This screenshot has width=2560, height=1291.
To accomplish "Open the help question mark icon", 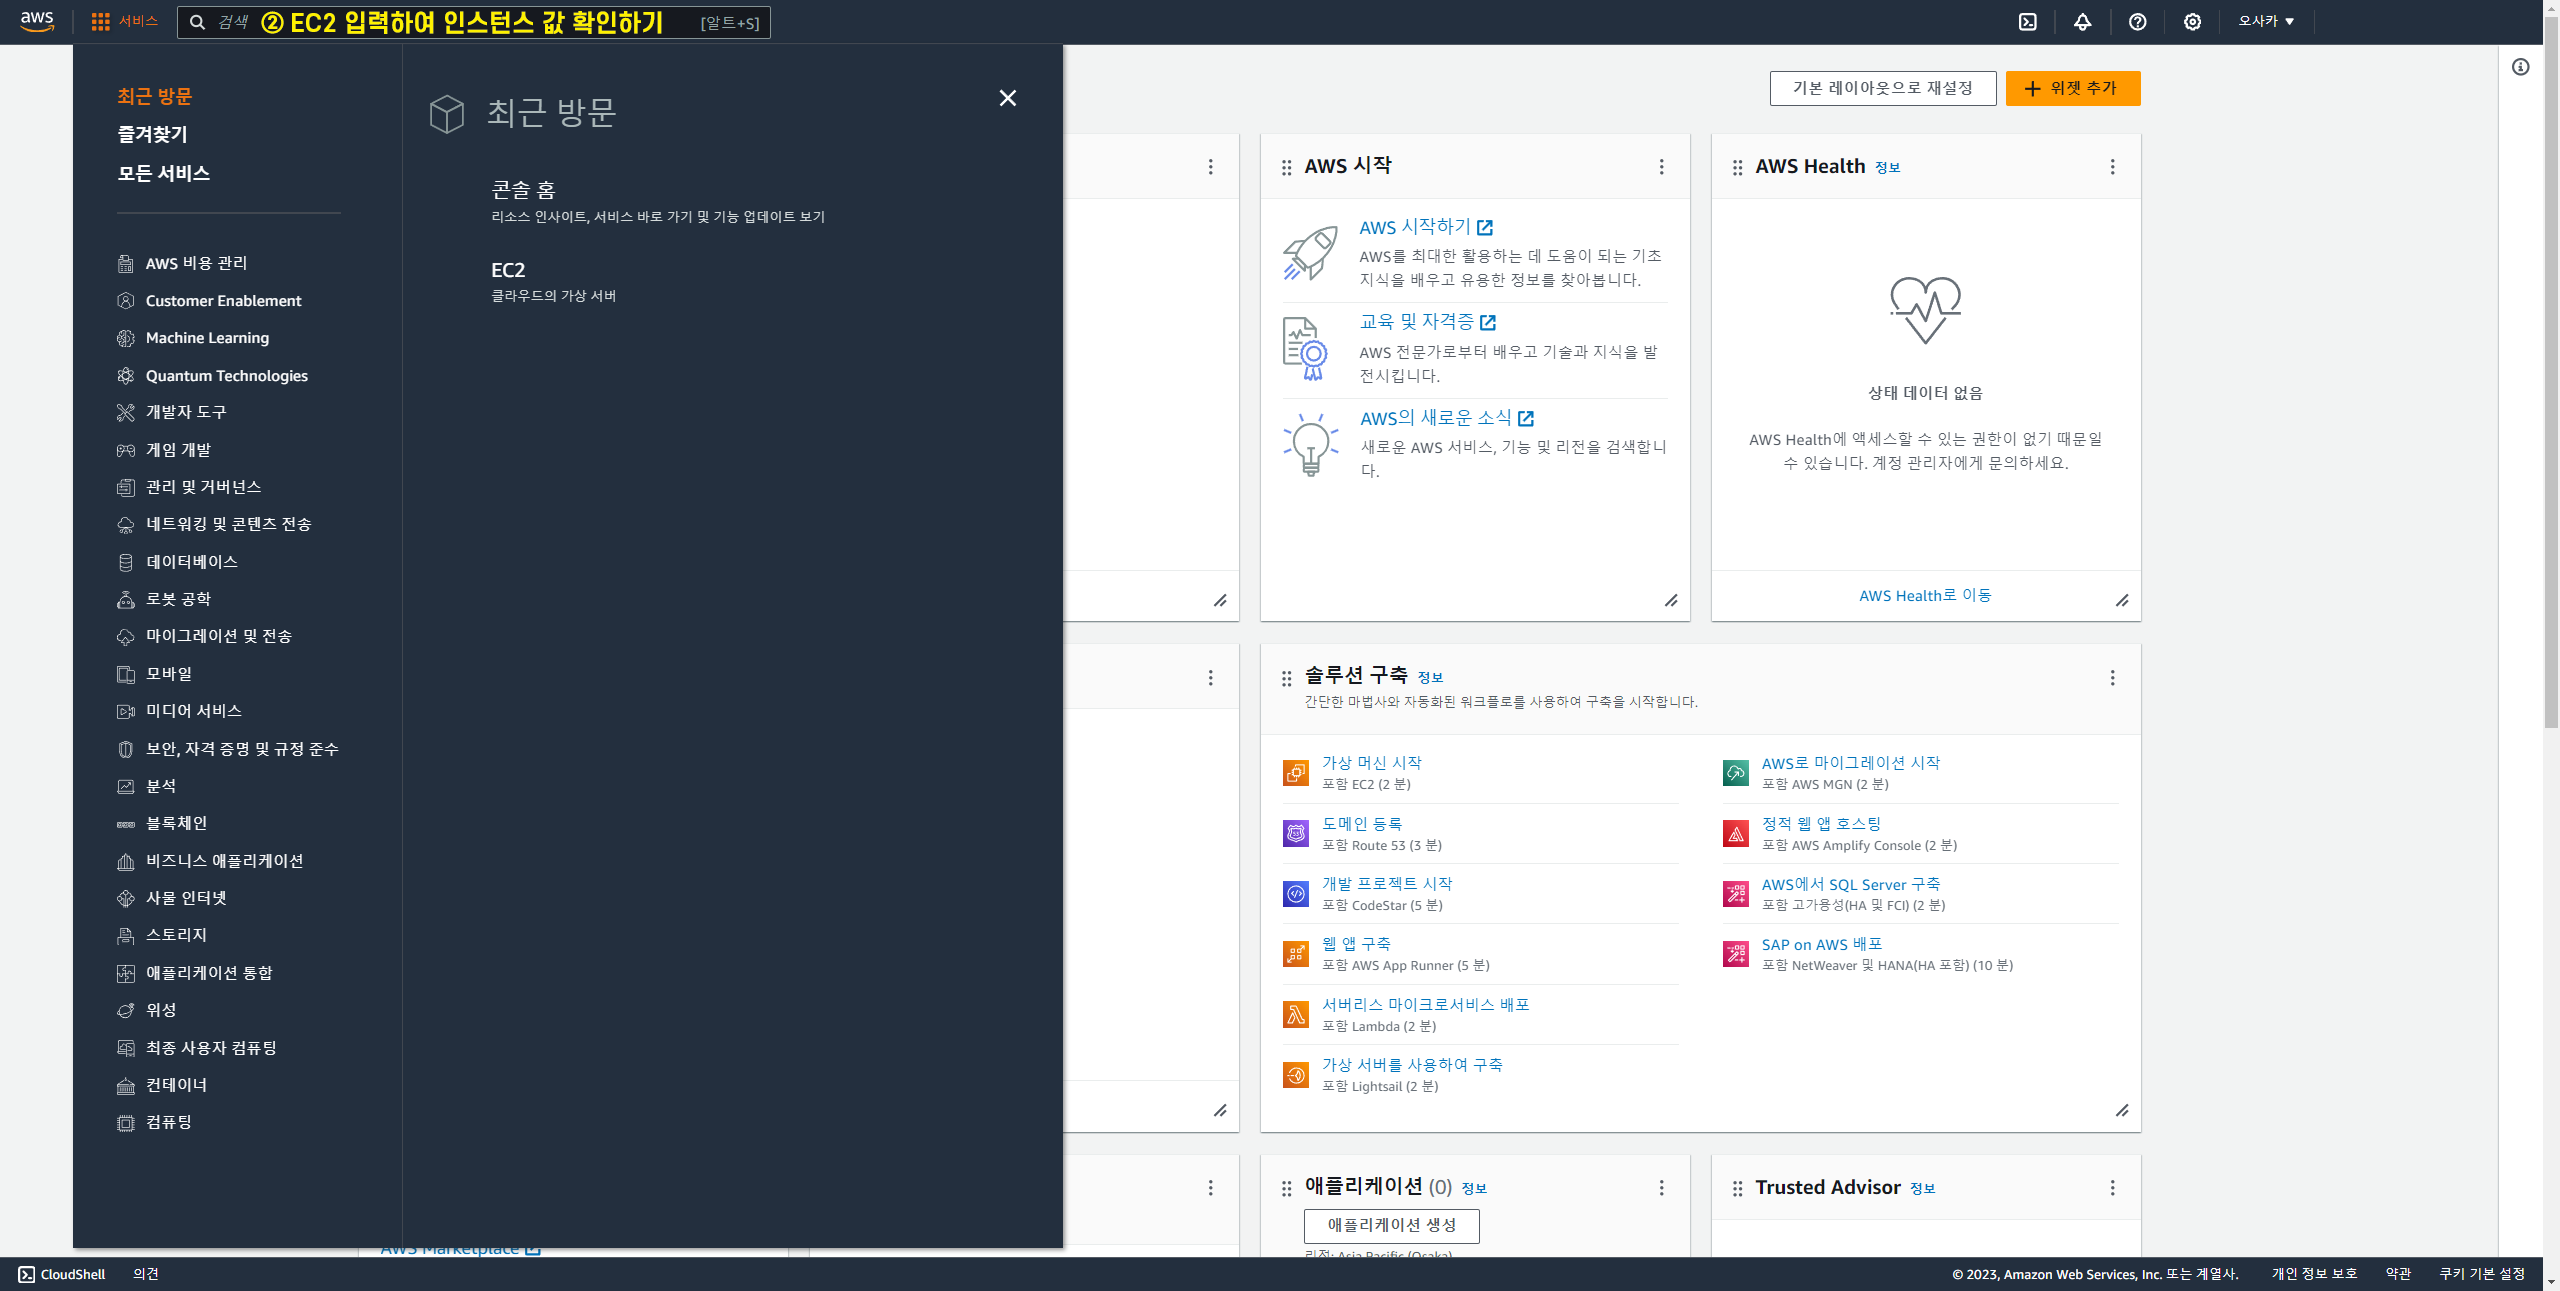I will pos(2137,22).
